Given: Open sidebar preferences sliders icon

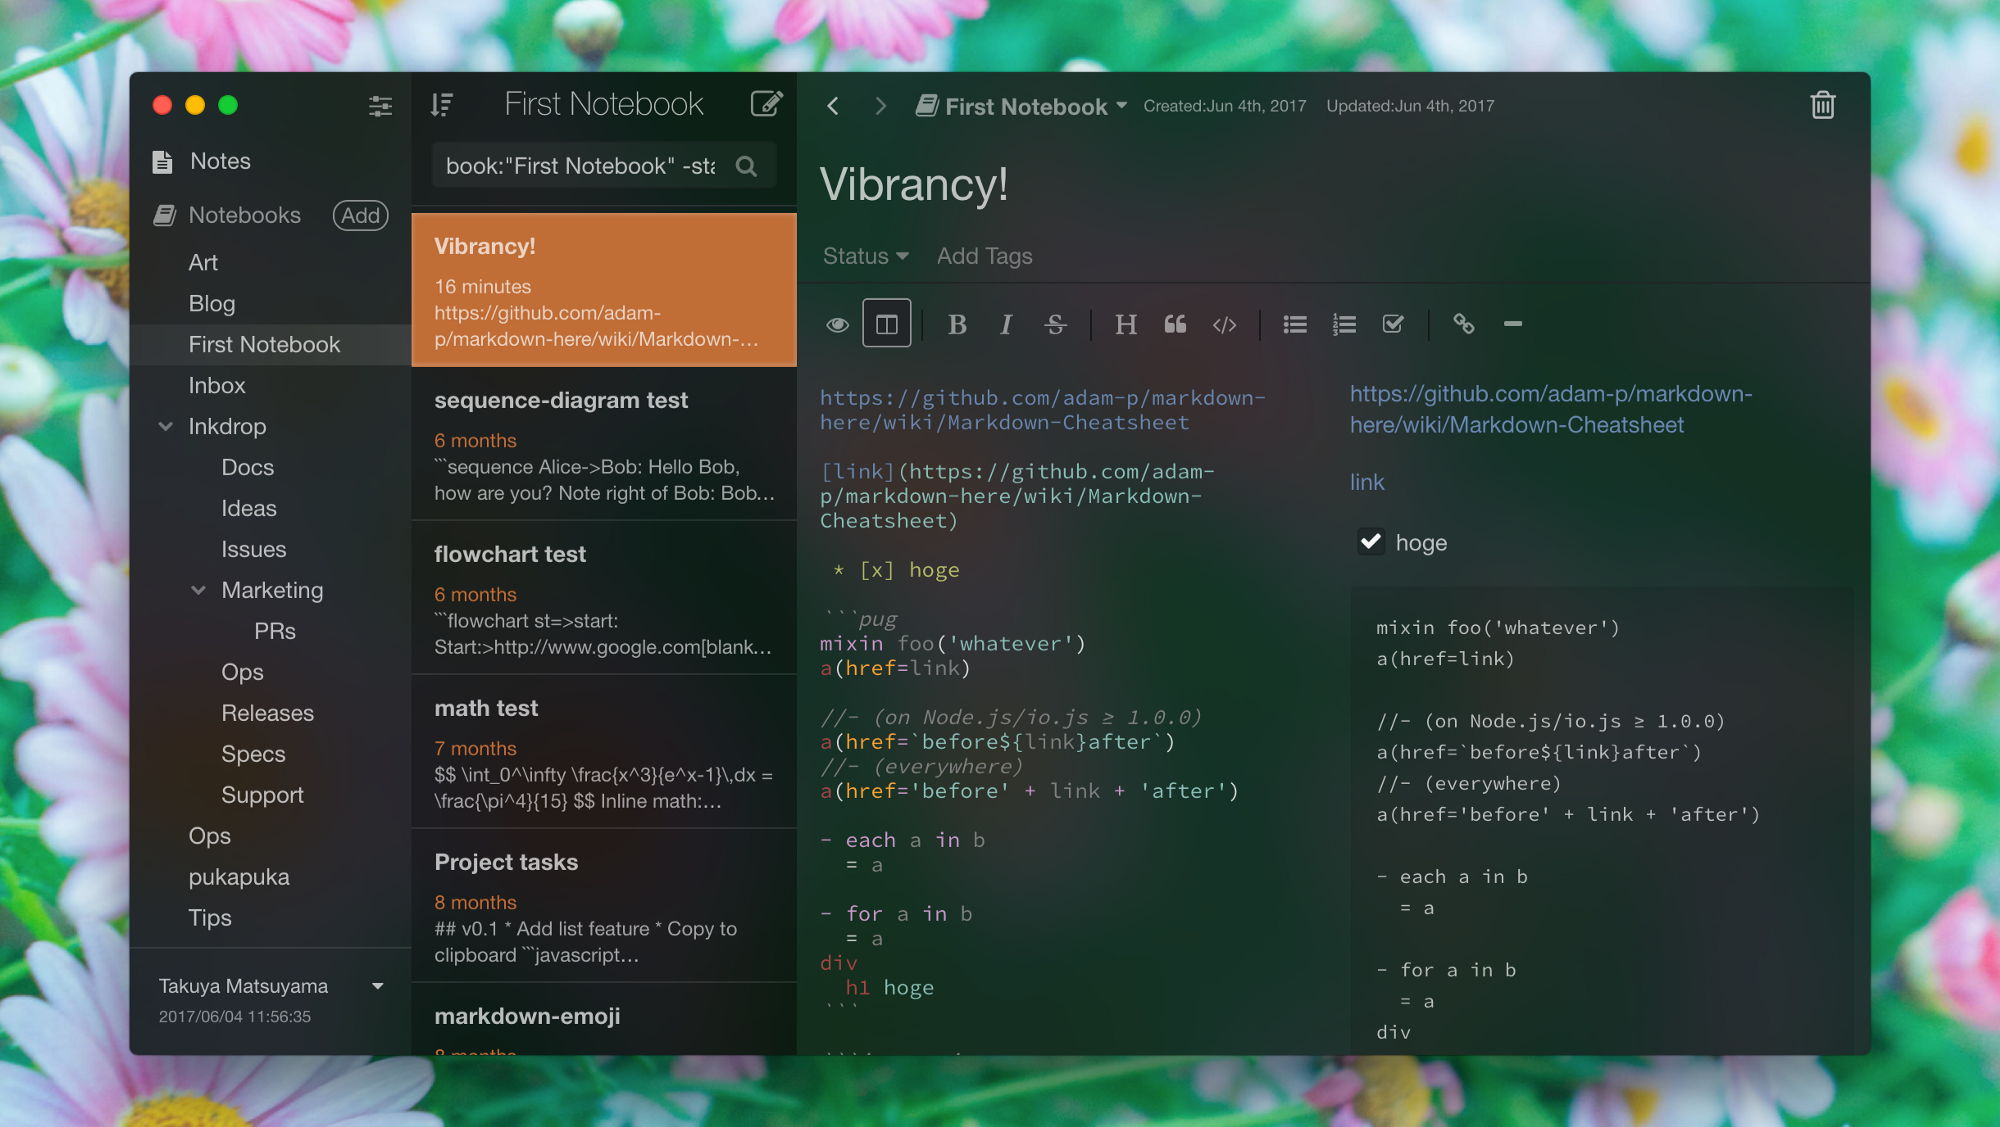Looking at the screenshot, I should click(x=380, y=106).
